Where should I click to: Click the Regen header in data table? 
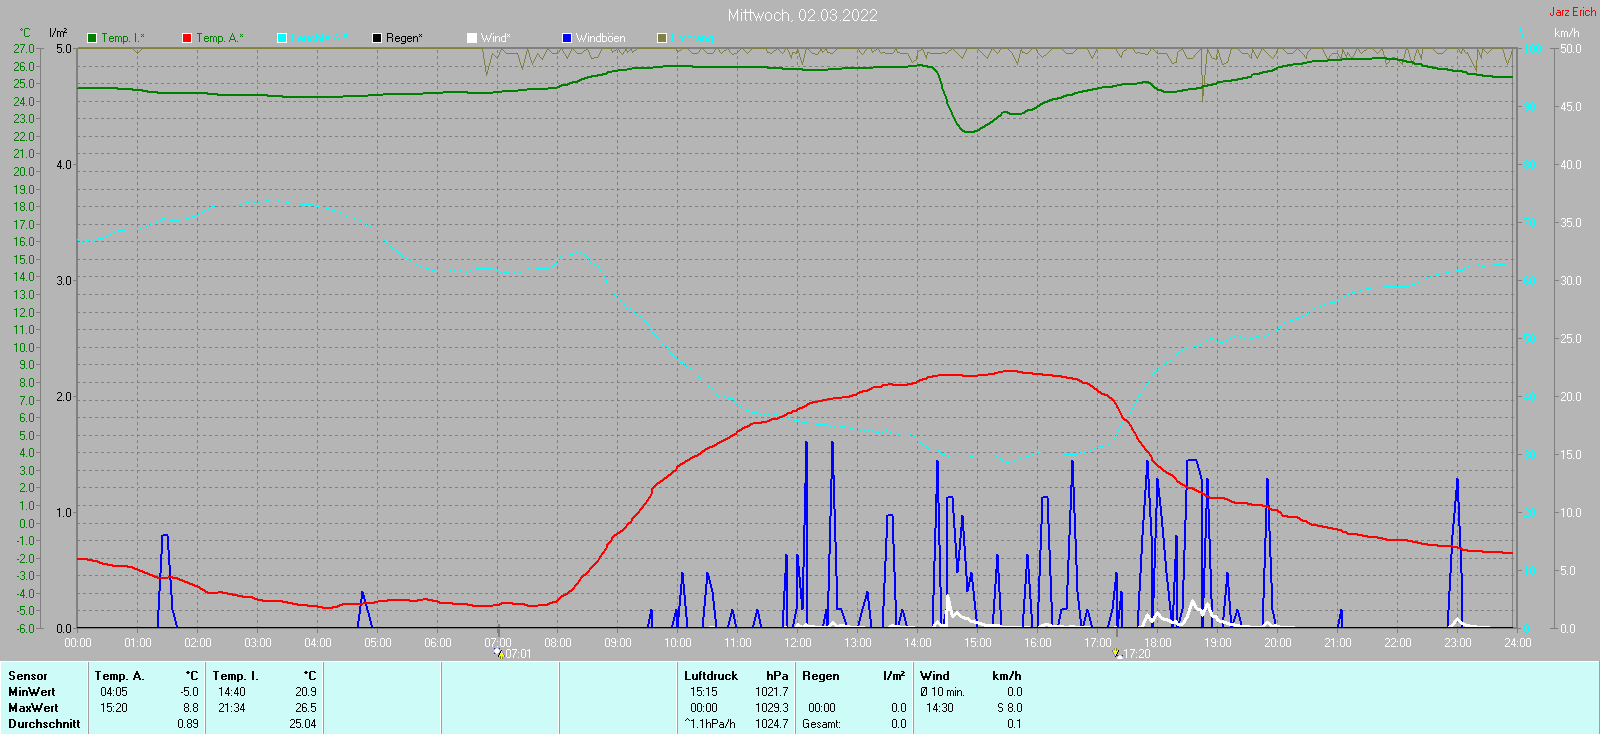click(x=821, y=676)
